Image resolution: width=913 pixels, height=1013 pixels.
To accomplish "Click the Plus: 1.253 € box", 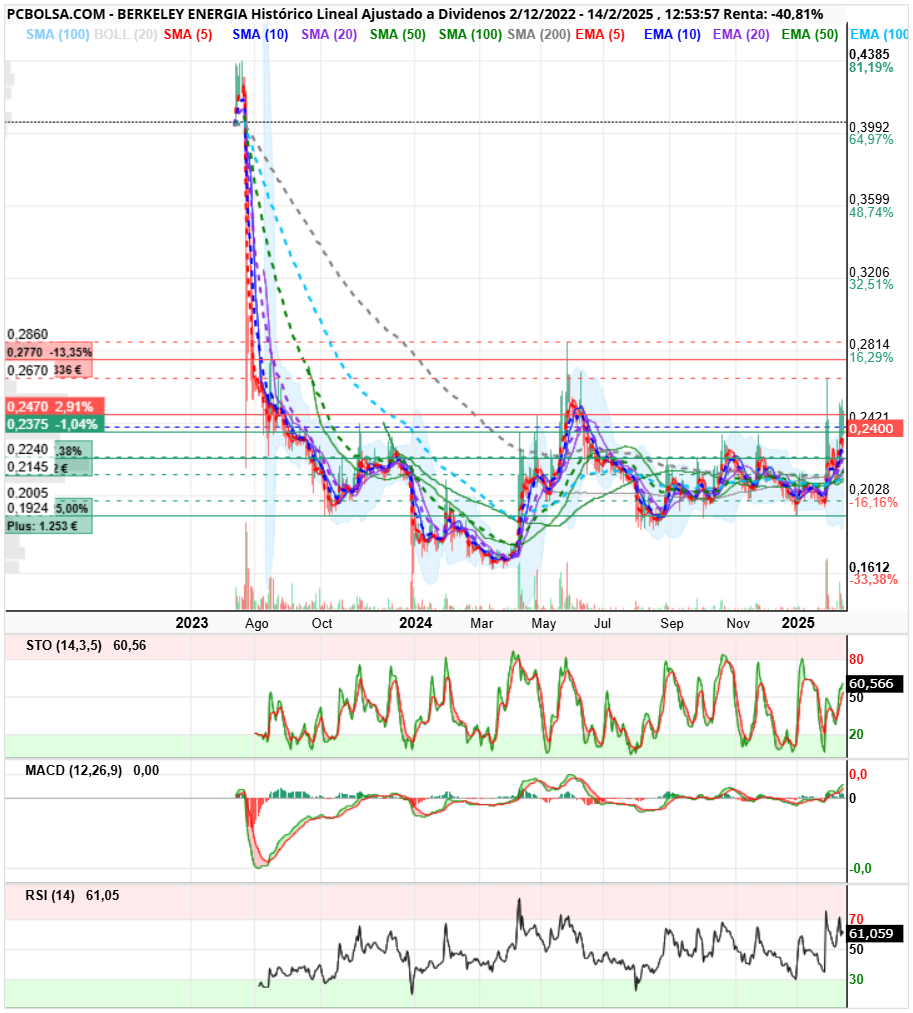I will pos(48,526).
